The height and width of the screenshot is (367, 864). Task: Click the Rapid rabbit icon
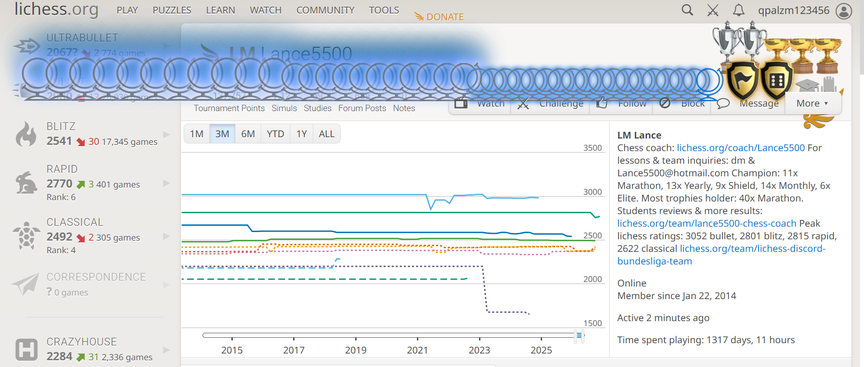point(26,182)
